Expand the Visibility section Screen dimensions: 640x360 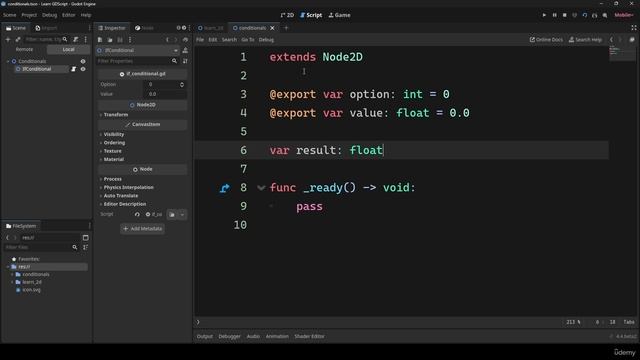point(113,134)
